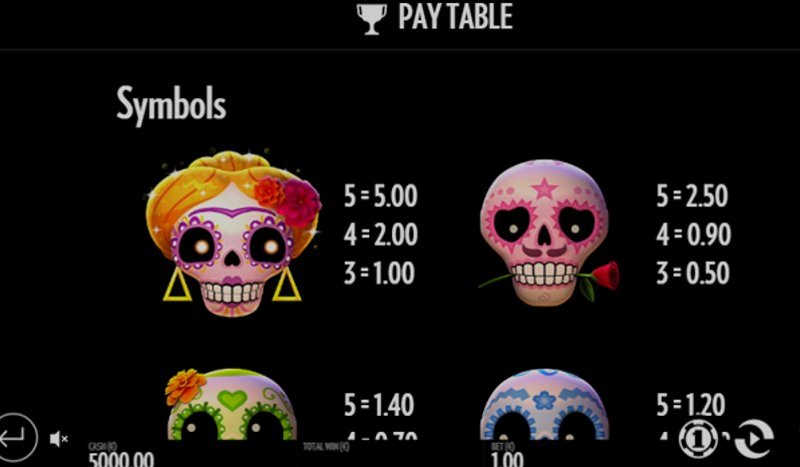Open the bet chip selector icon

pyautogui.click(x=697, y=438)
